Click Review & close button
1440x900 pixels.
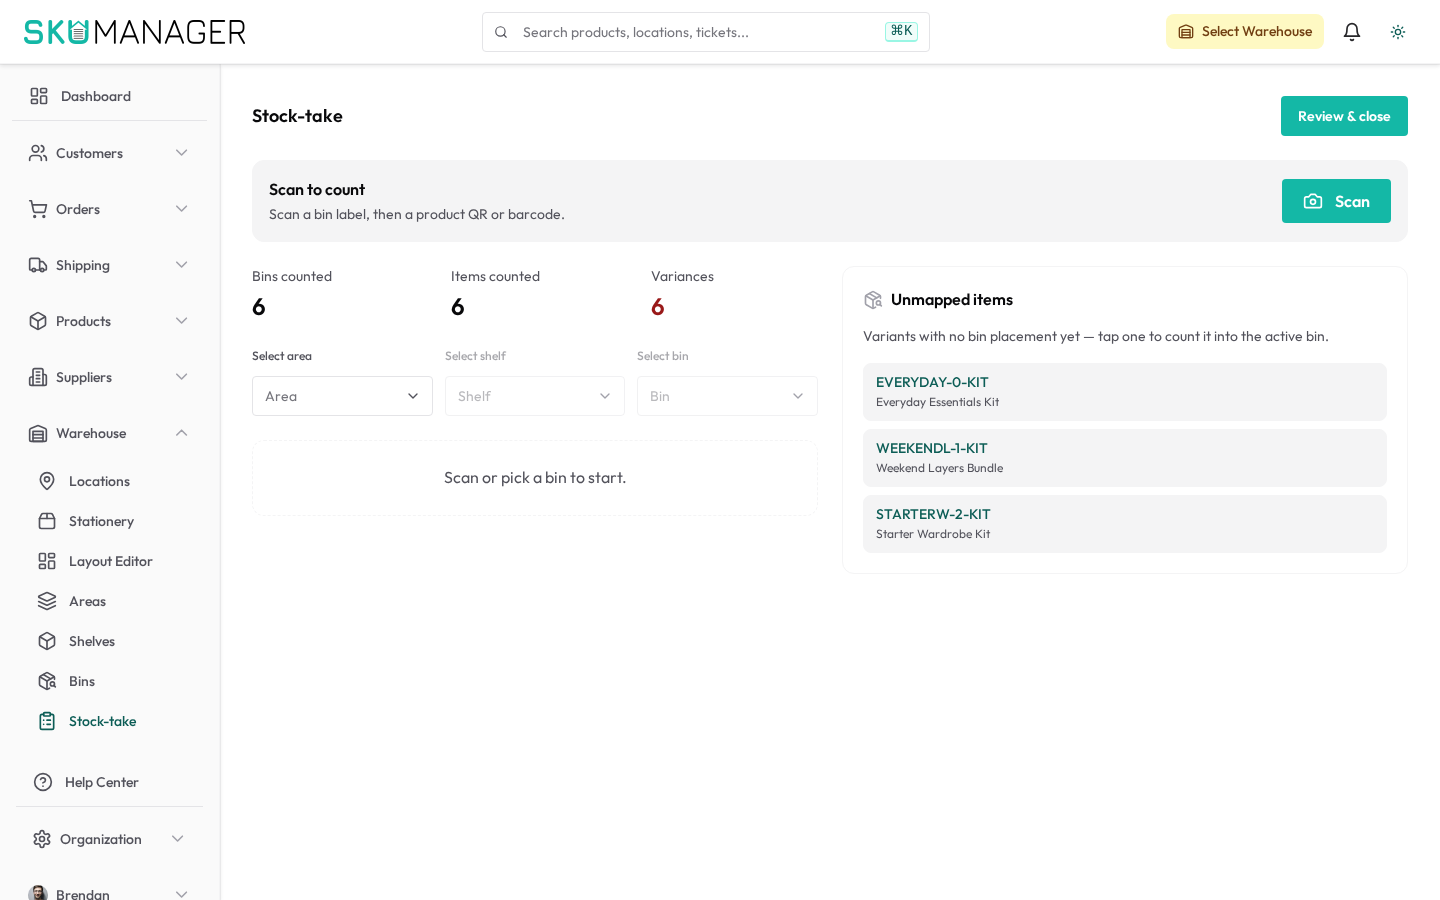(1344, 116)
